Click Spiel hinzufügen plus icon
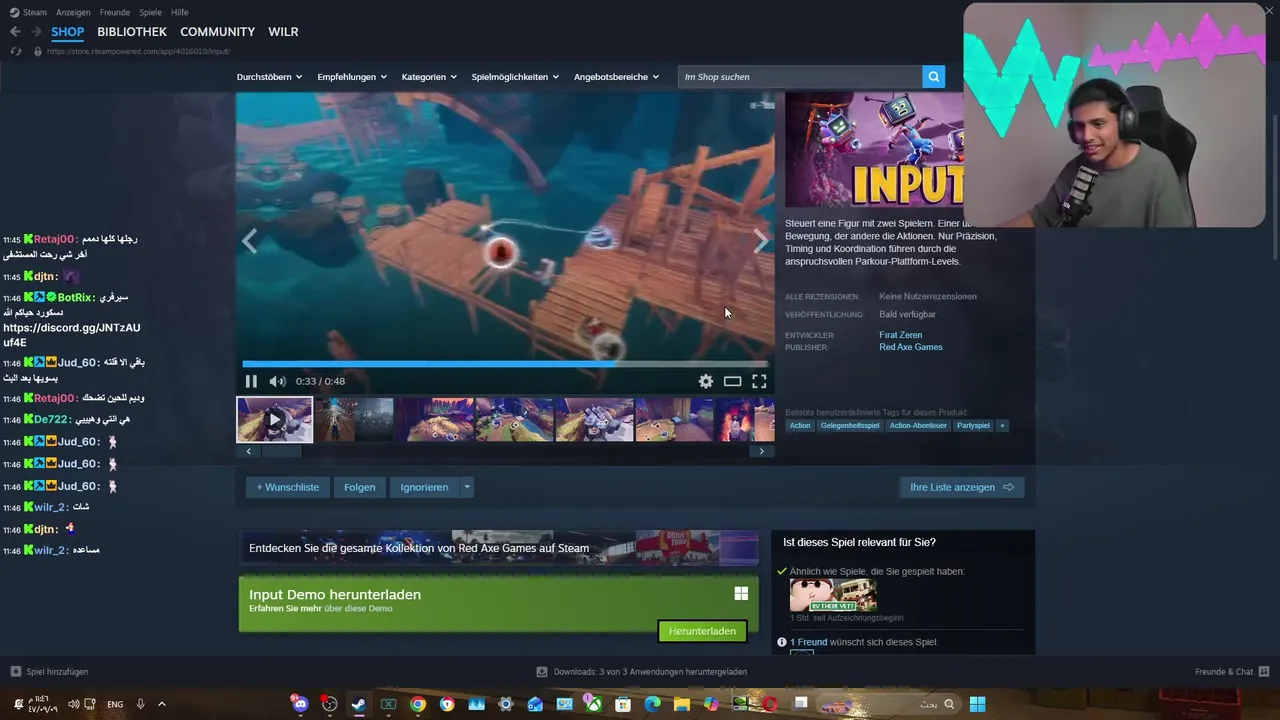This screenshot has width=1280, height=720. (x=15, y=672)
